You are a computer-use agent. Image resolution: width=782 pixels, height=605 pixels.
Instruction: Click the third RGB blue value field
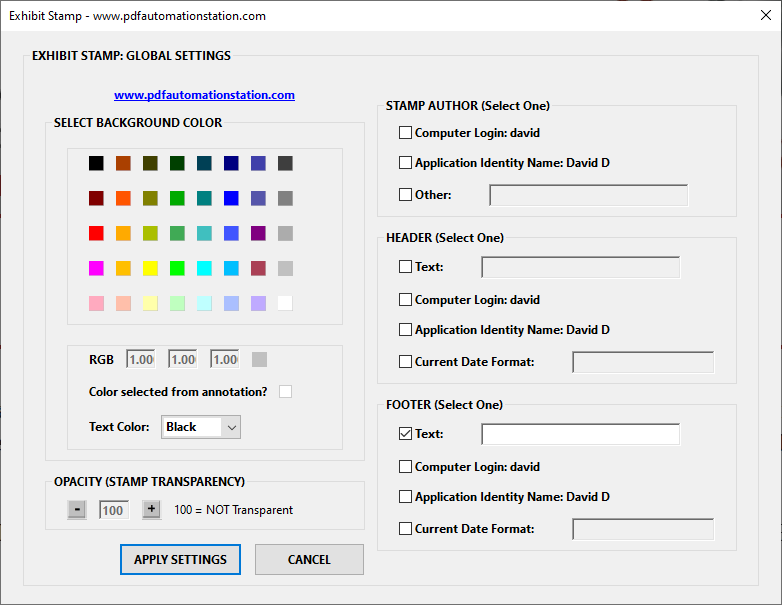pos(224,359)
